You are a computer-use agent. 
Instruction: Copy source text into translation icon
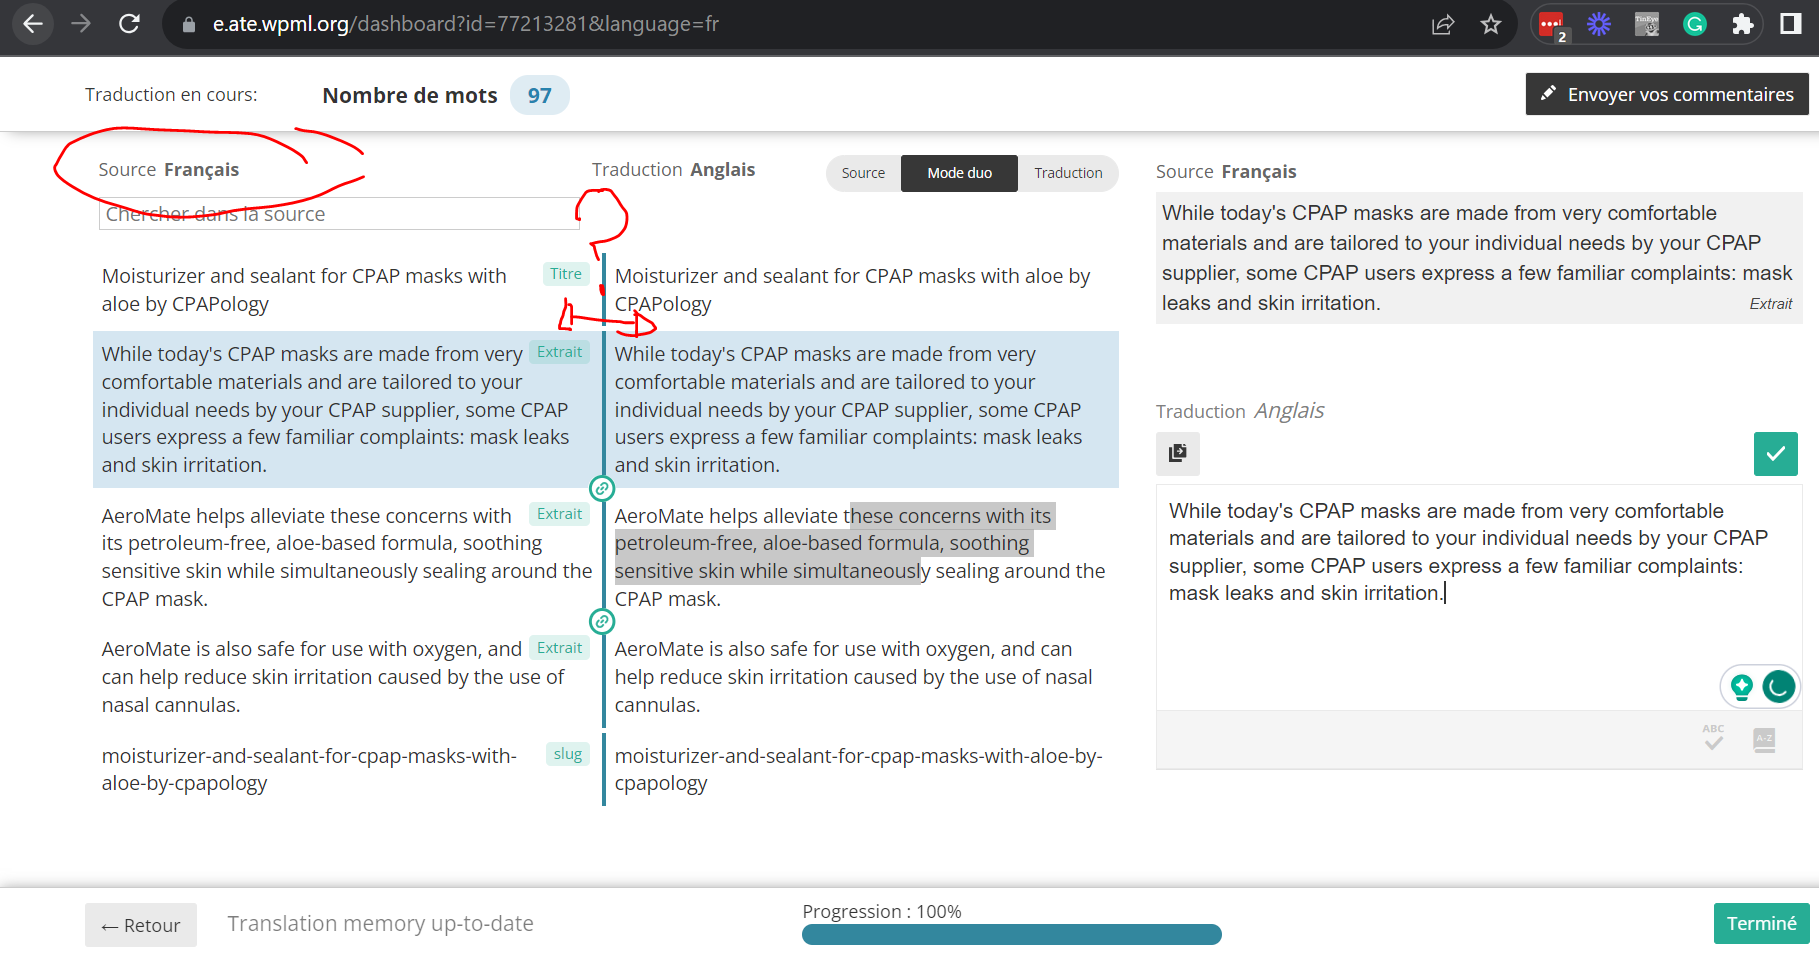click(1178, 453)
